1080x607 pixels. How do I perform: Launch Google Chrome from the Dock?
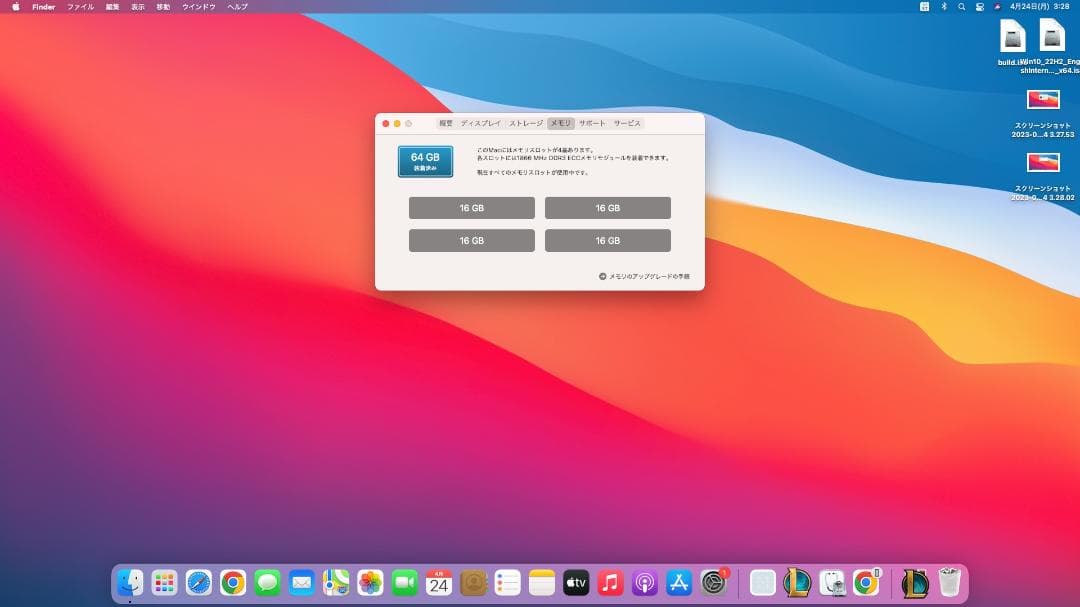pyautogui.click(x=232, y=581)
